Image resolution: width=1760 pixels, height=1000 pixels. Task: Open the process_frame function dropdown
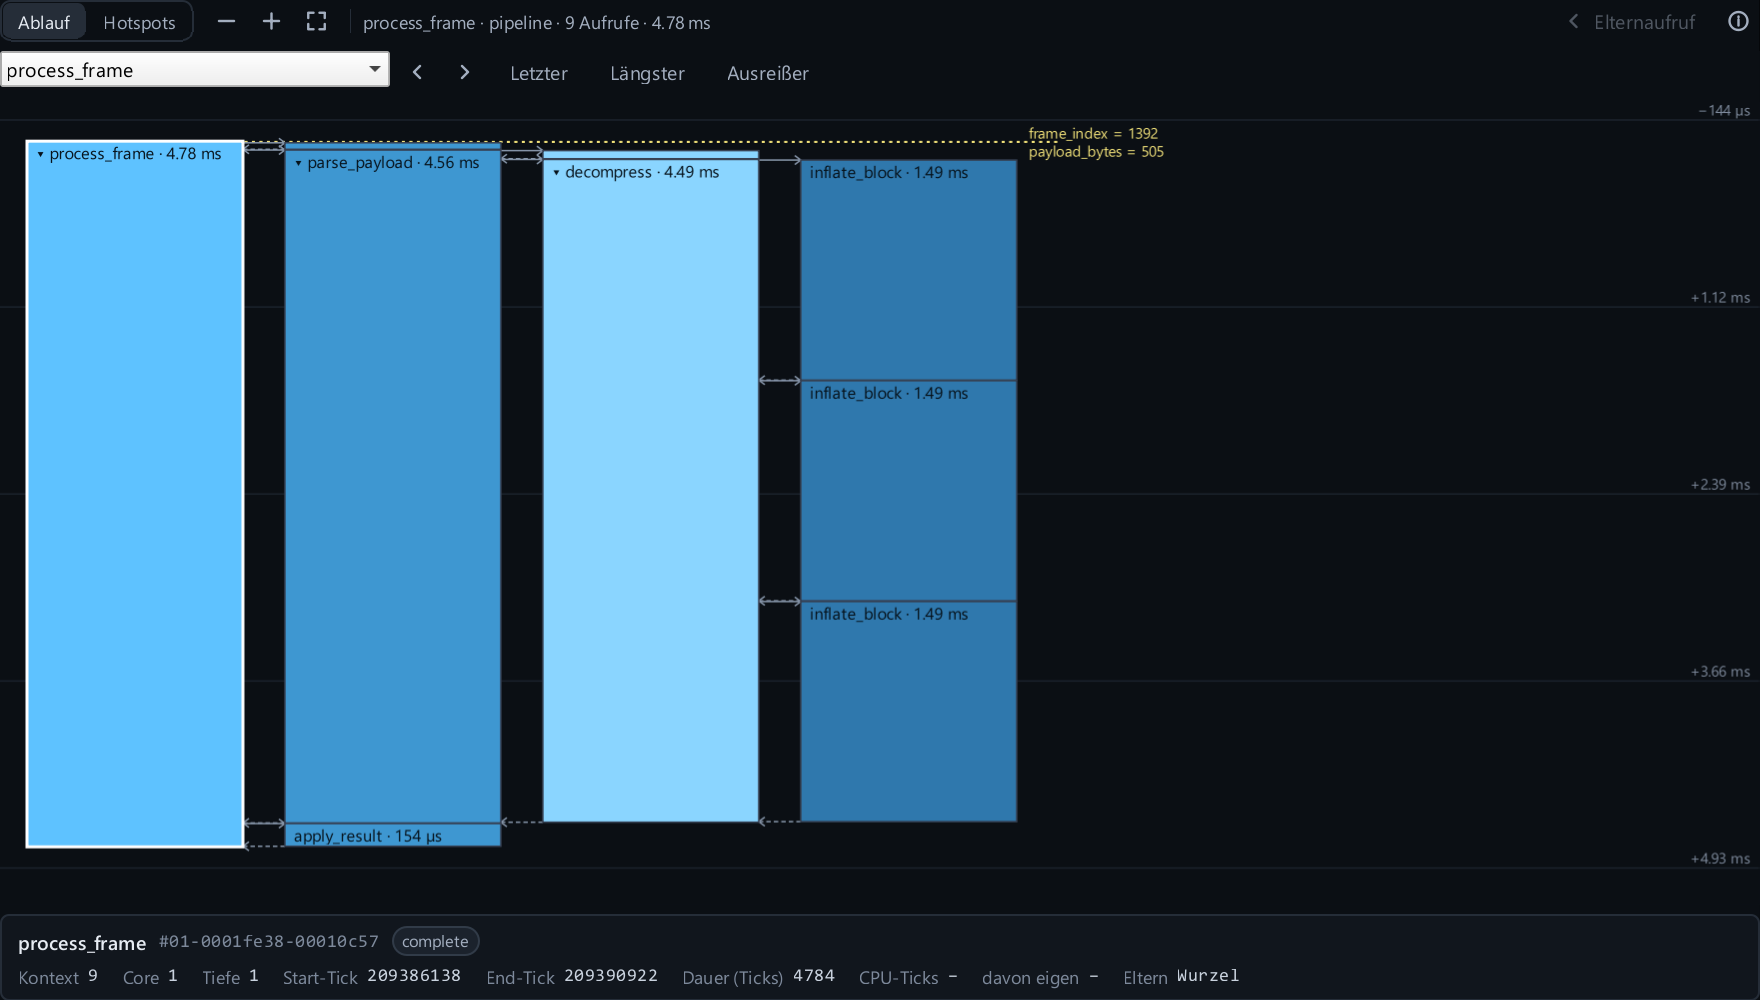[195, 70]
